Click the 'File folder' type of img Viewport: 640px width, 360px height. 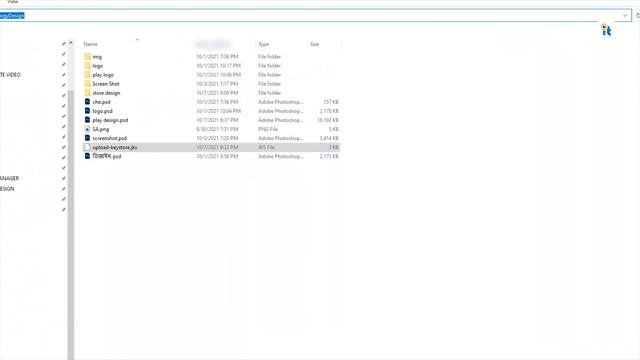[x=269, y=57]
